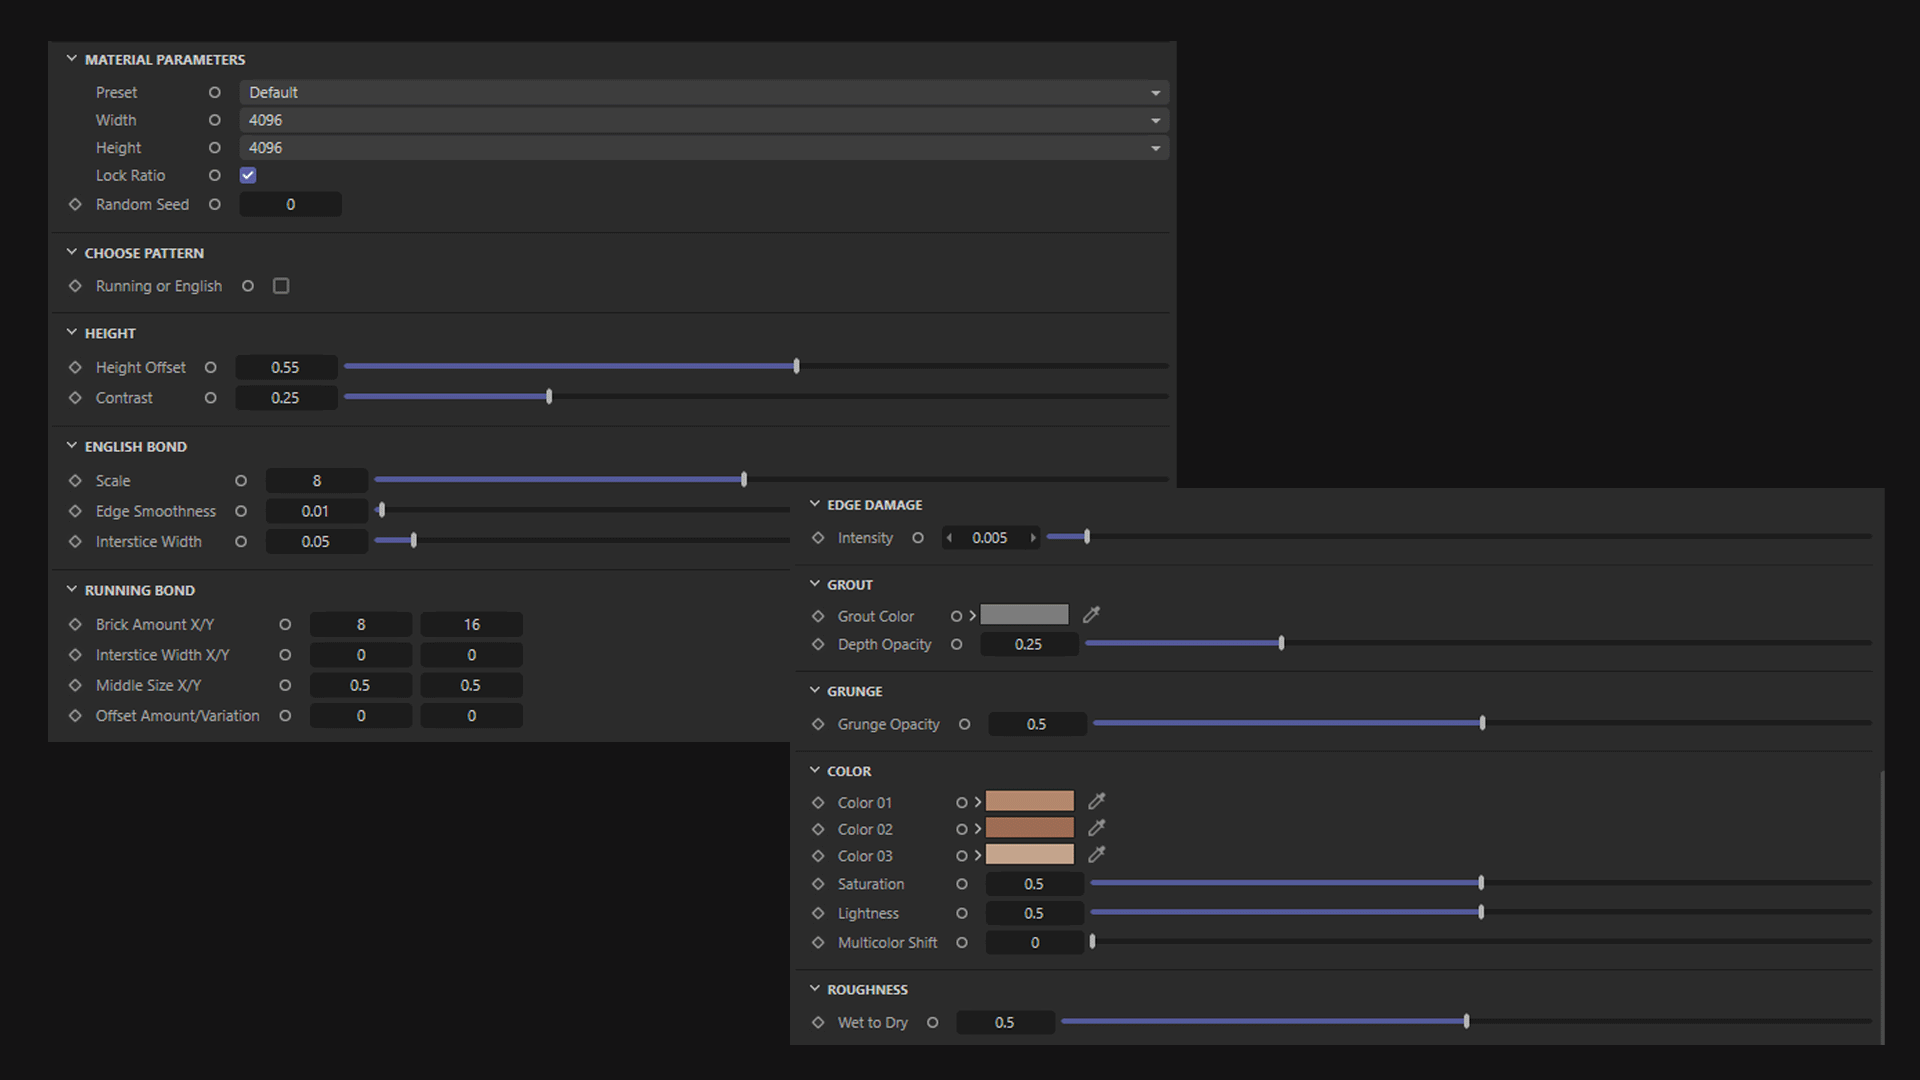Click keyframe diamond next to Color 01
Image resolution: width=1920 pixels, height=1080 pixels.
[818, 802]
